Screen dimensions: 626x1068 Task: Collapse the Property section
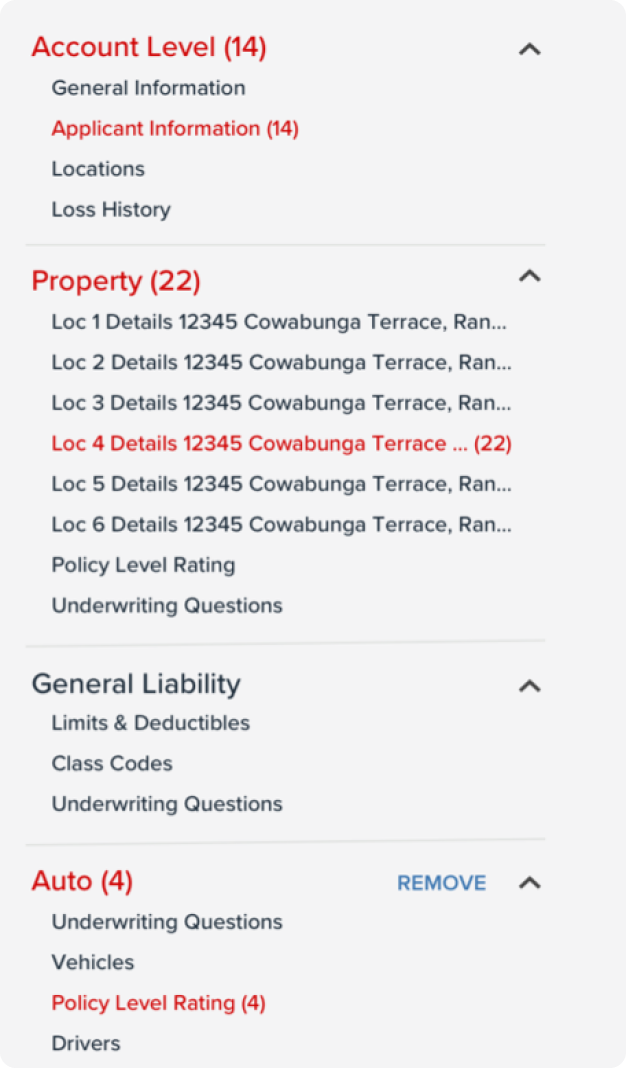tap(529, 277)
